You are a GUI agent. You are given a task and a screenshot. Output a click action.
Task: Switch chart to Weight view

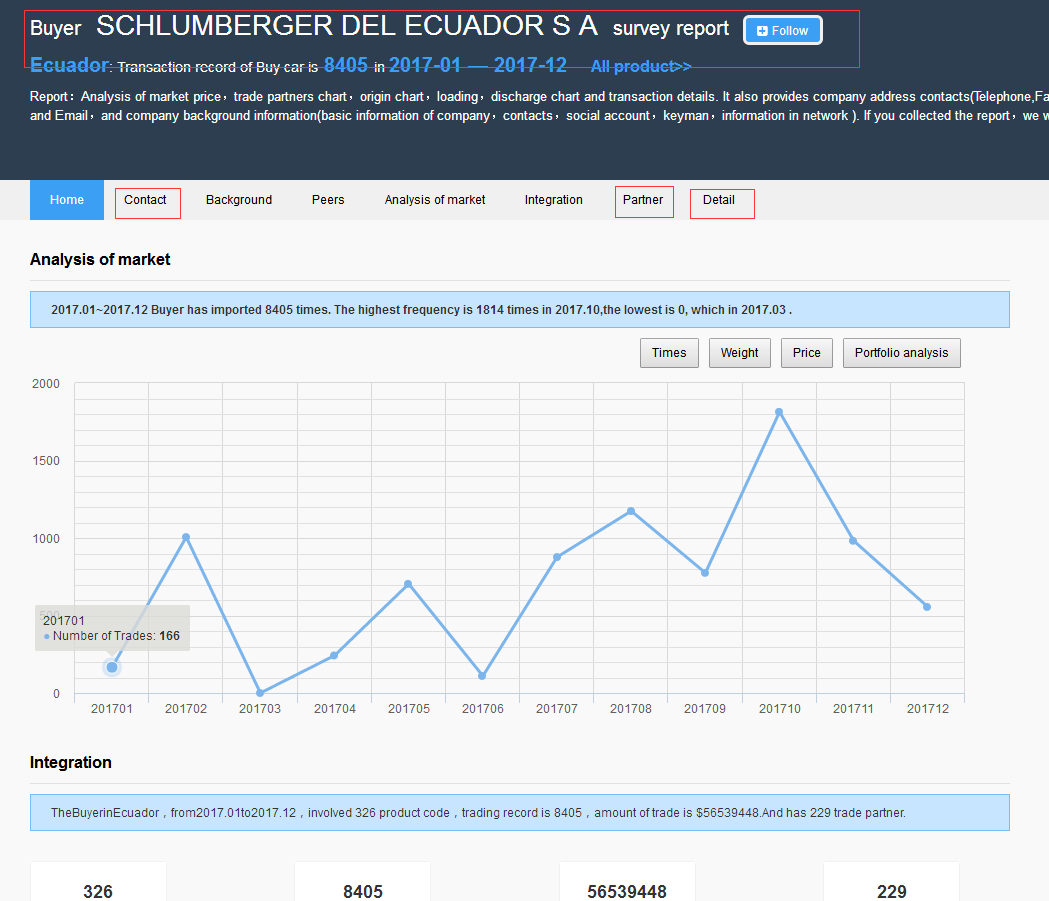click(x=740, y=353)
